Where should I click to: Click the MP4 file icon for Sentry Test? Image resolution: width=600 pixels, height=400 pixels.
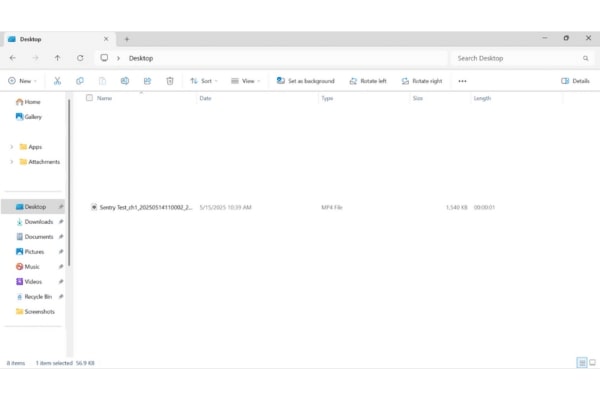click(94, 207)
